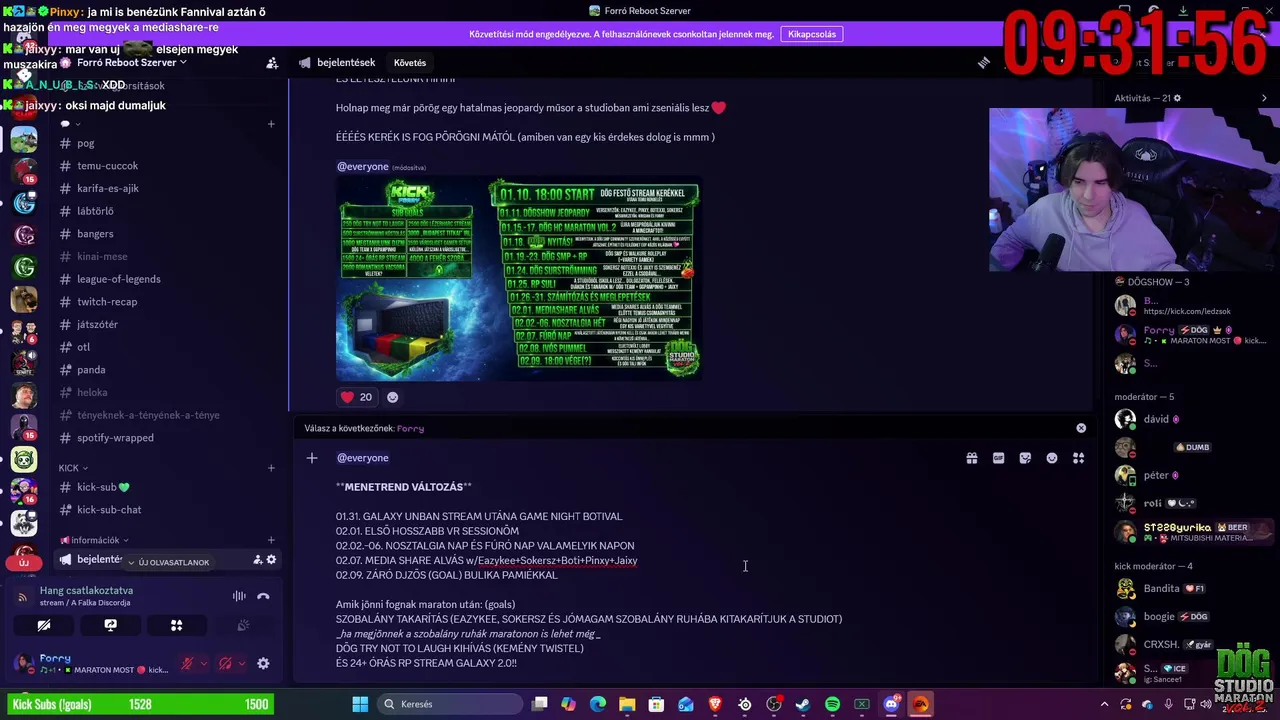1280x720 pixels.
Task: Disconnect from the voice channel
Action: tap(263, 596)
